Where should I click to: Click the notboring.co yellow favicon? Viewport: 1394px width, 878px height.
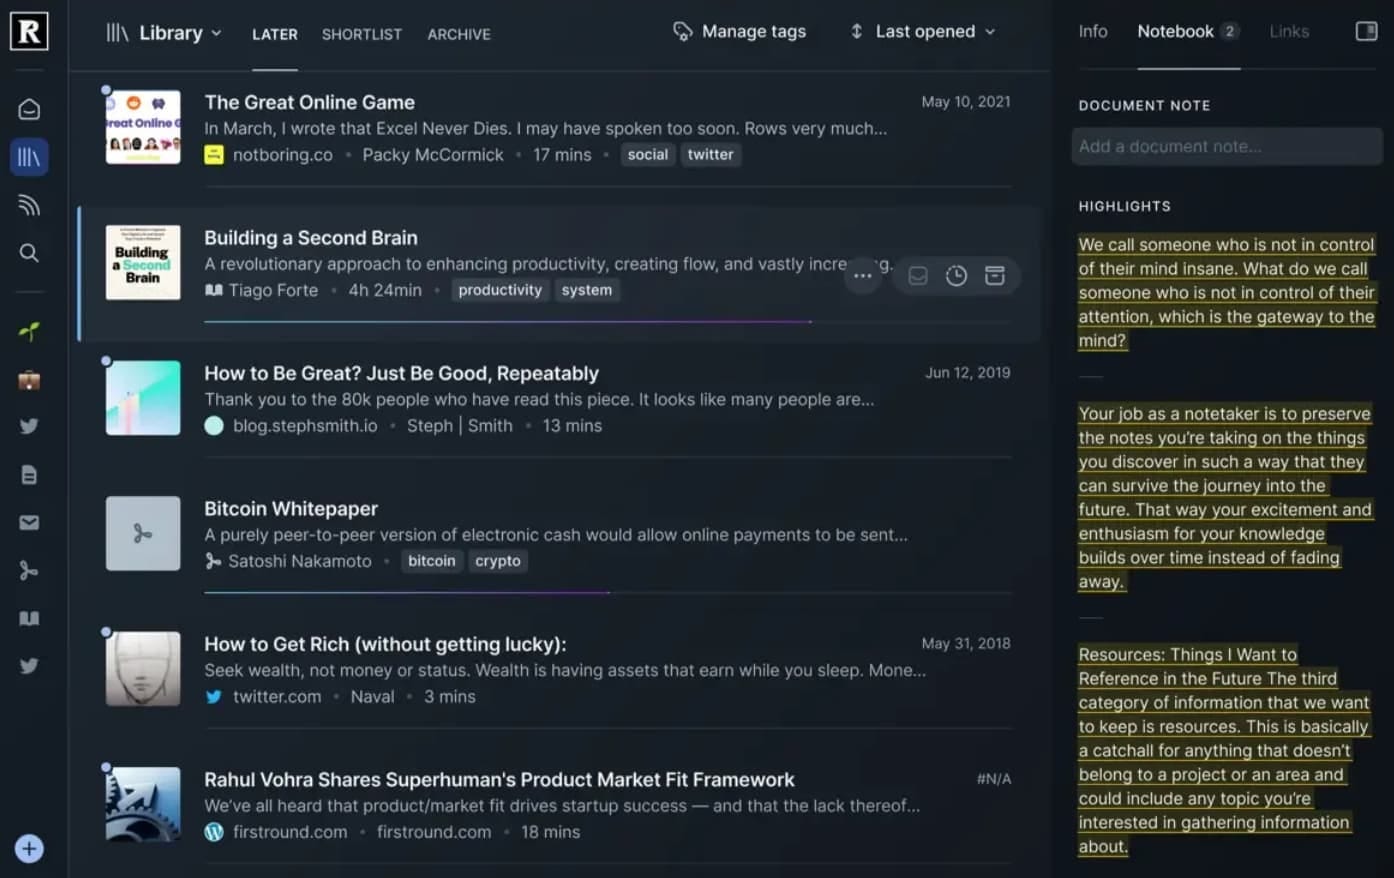click(x=214, y=155)
